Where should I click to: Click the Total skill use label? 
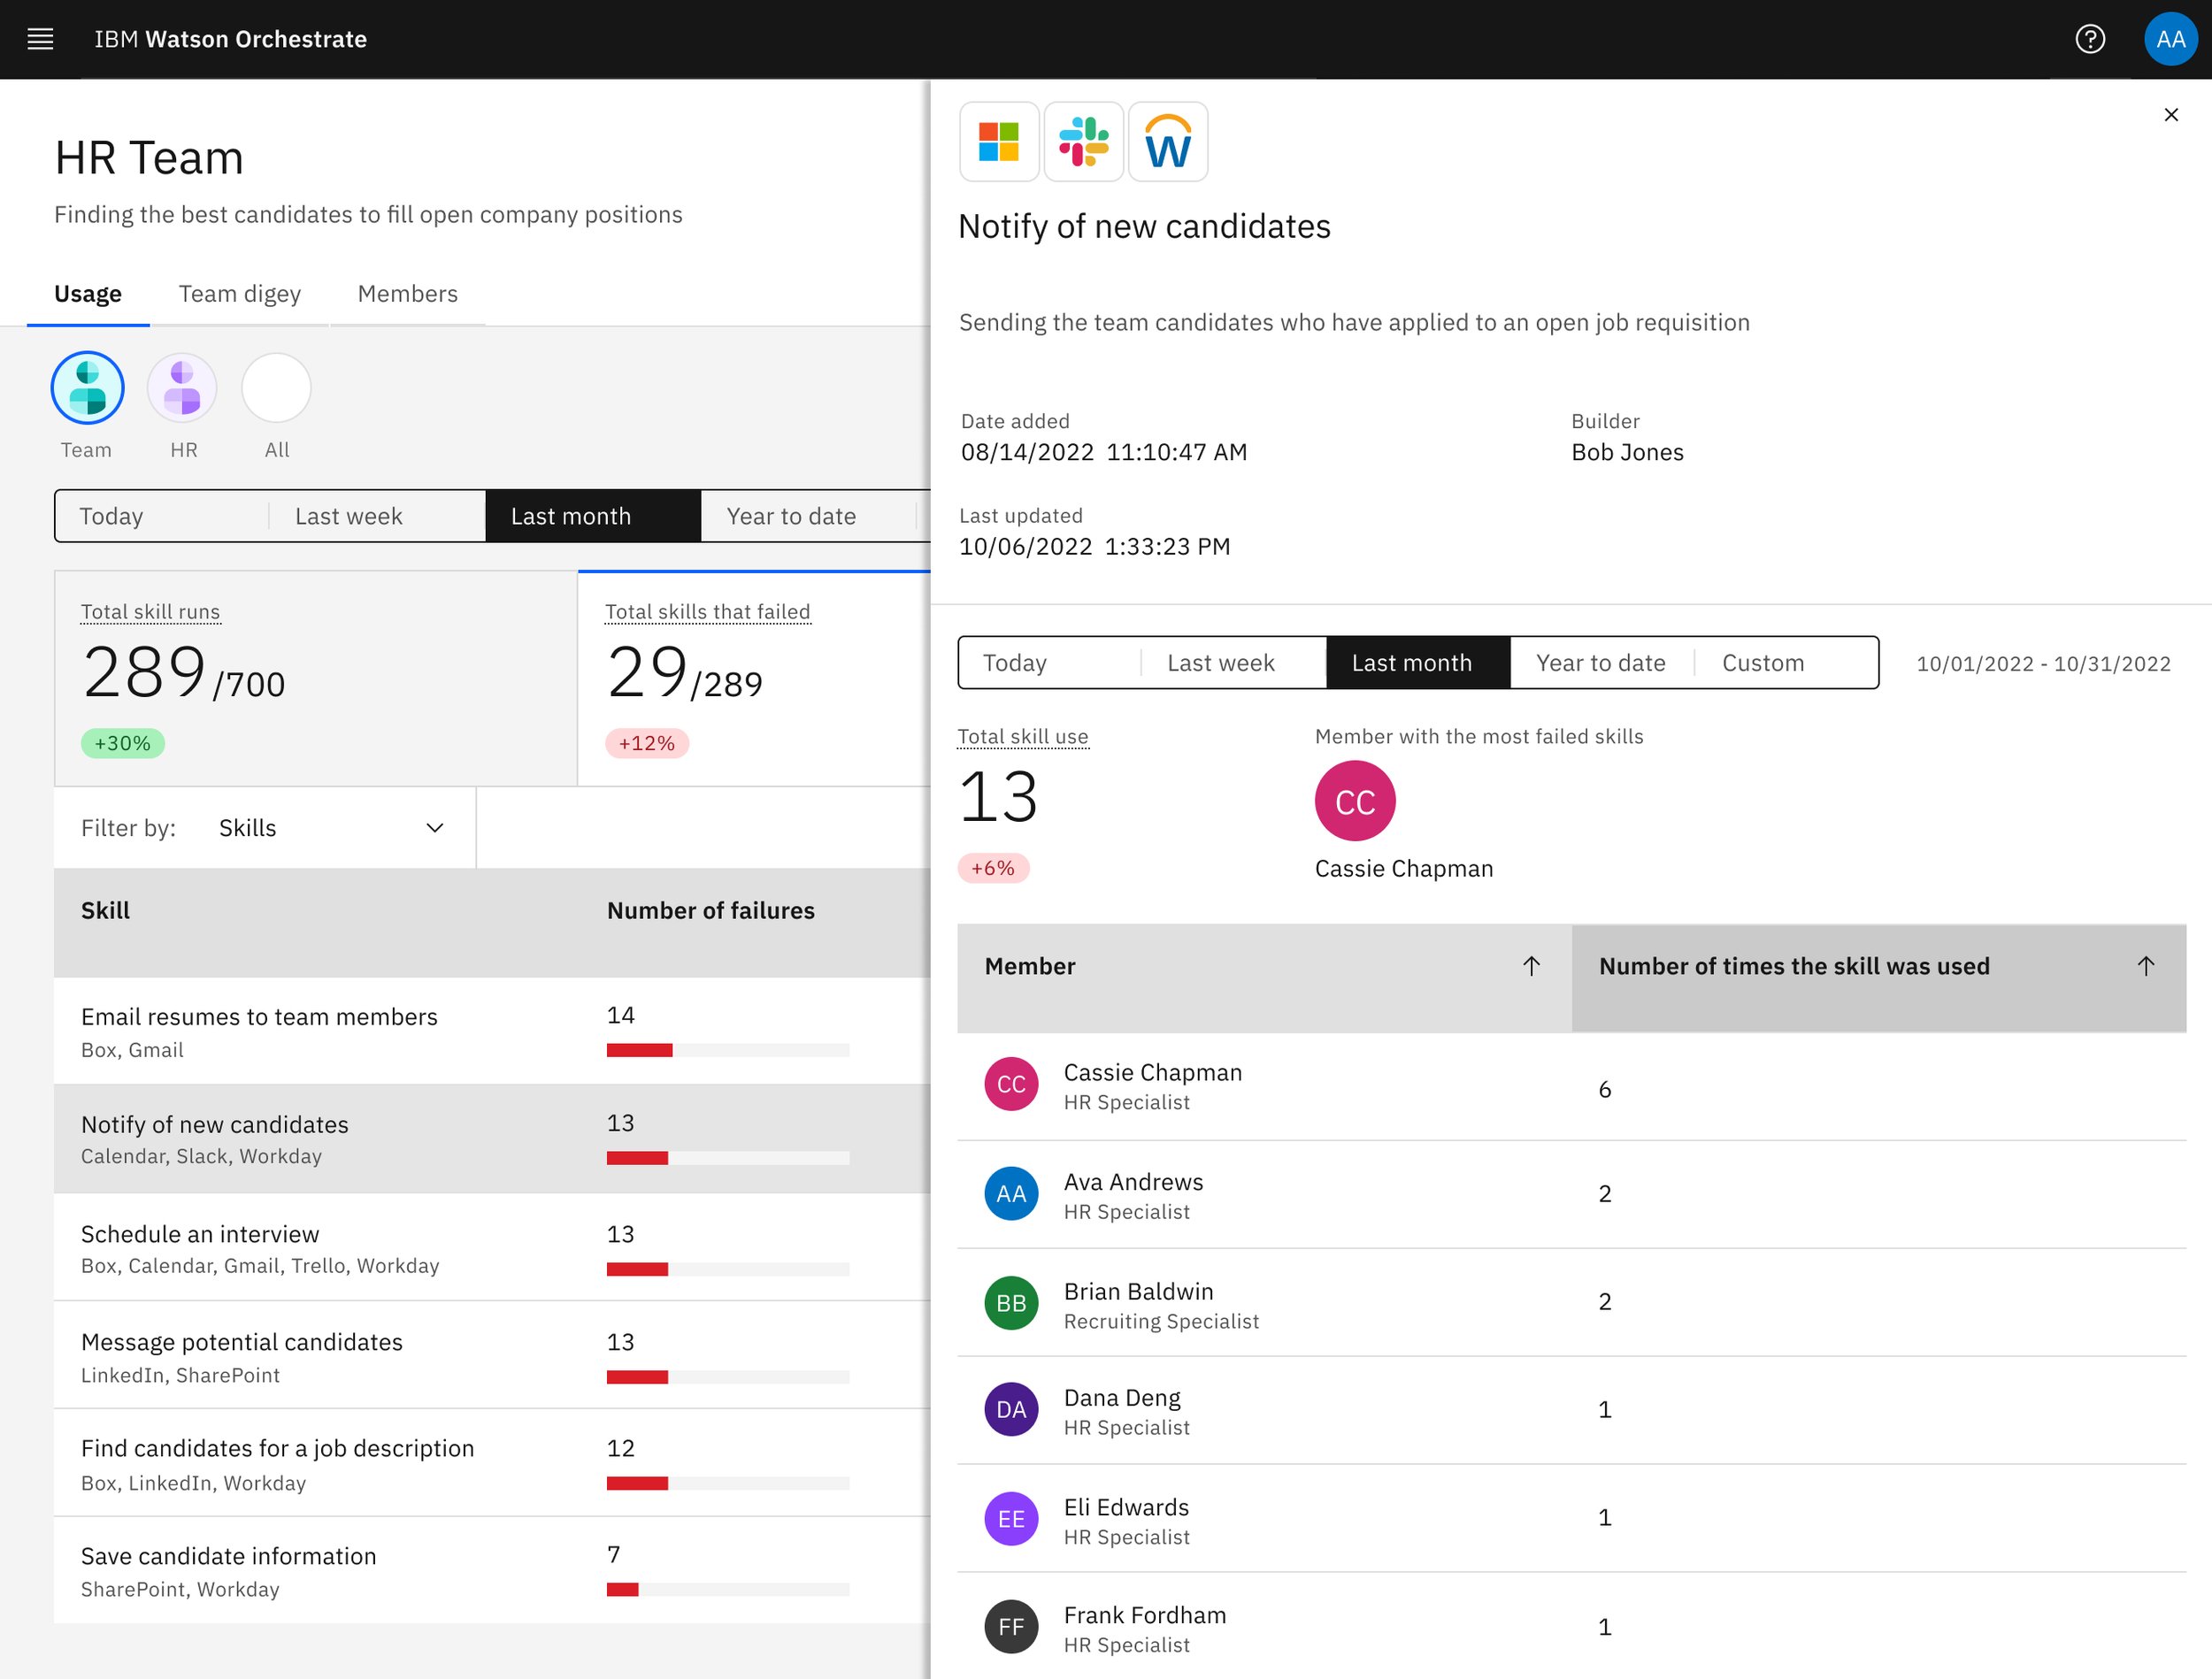[x=1023, y=737]
